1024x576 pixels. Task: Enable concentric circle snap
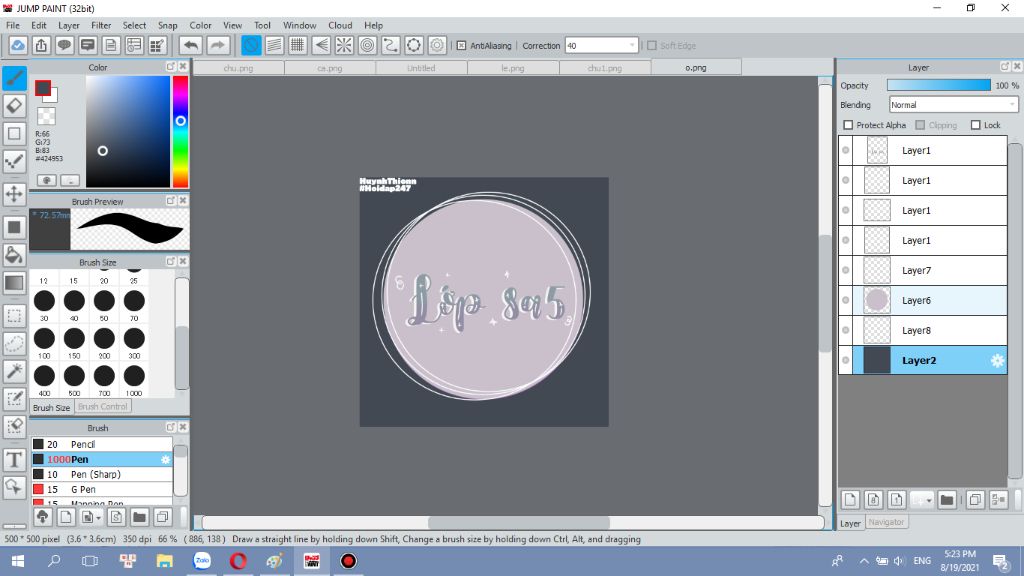coord(368,45)
